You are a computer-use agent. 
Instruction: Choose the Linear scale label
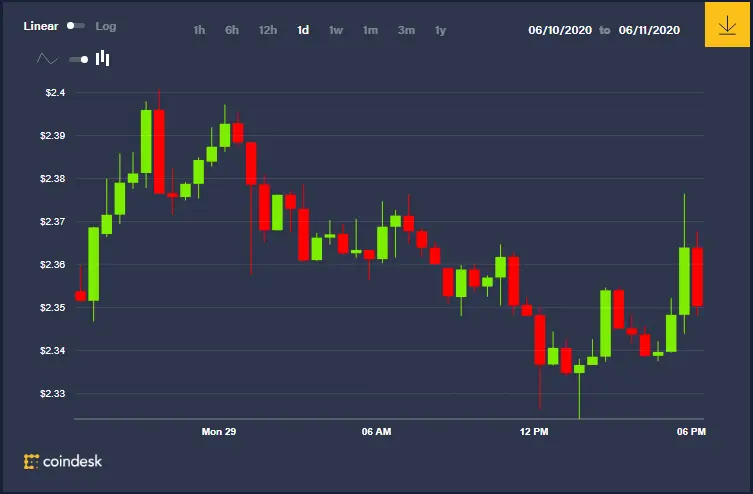[x=41, y=26]
